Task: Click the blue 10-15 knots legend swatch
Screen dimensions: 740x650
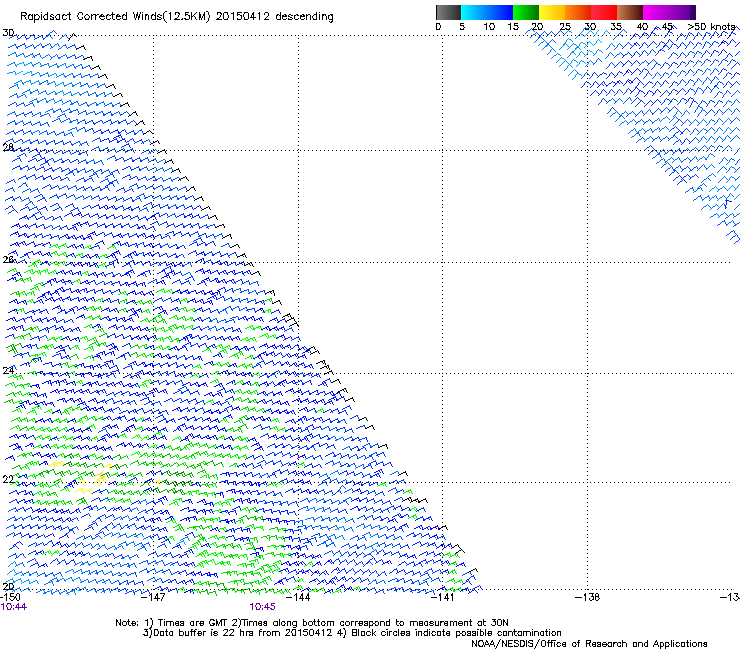Action: [500, 12]
